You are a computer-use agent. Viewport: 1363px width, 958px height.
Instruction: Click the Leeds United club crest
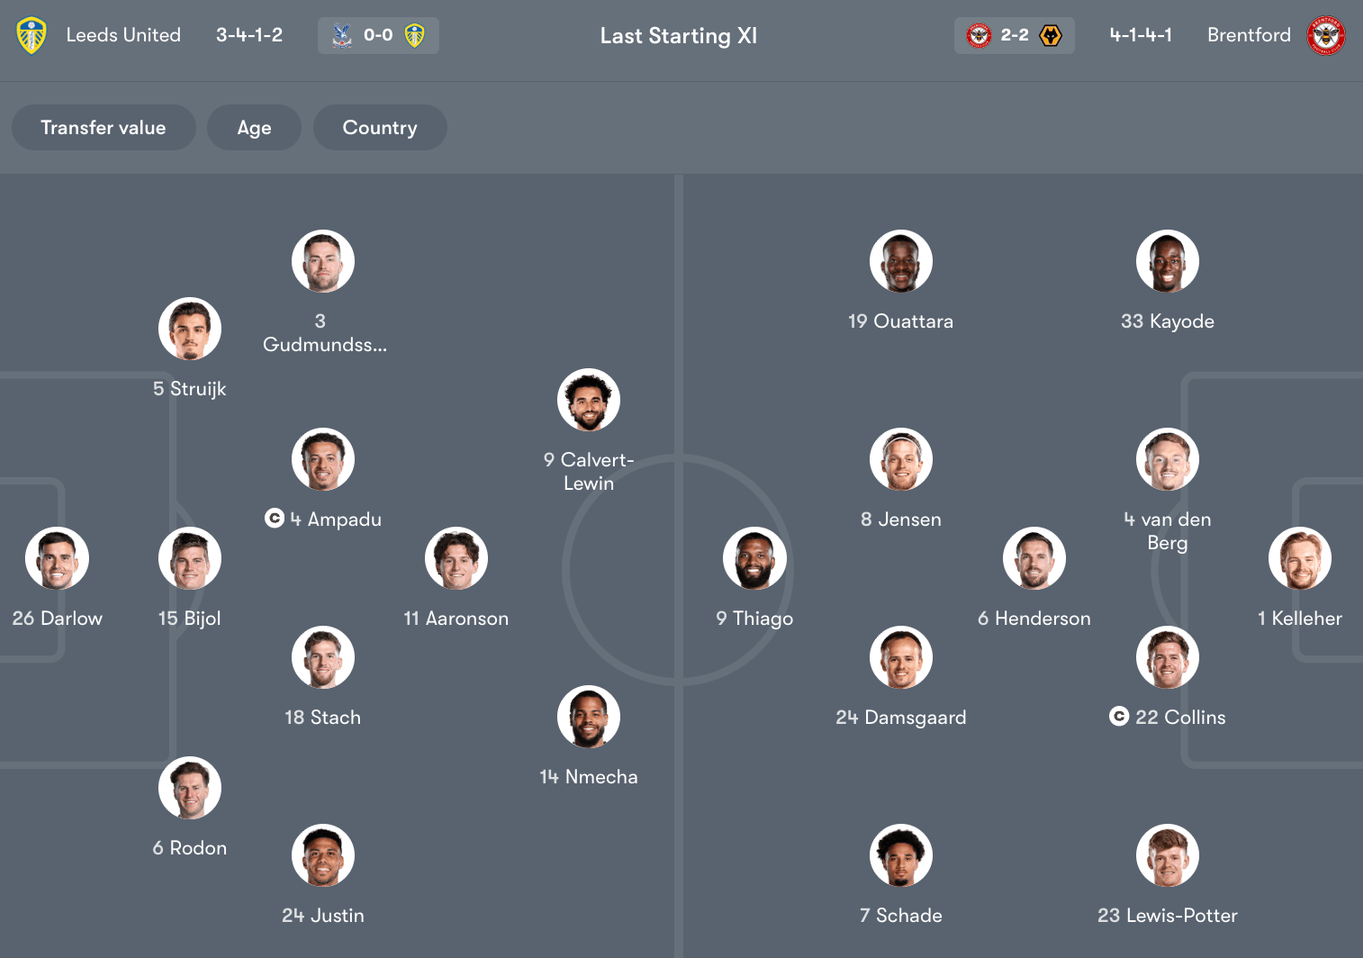pos(32,35)
